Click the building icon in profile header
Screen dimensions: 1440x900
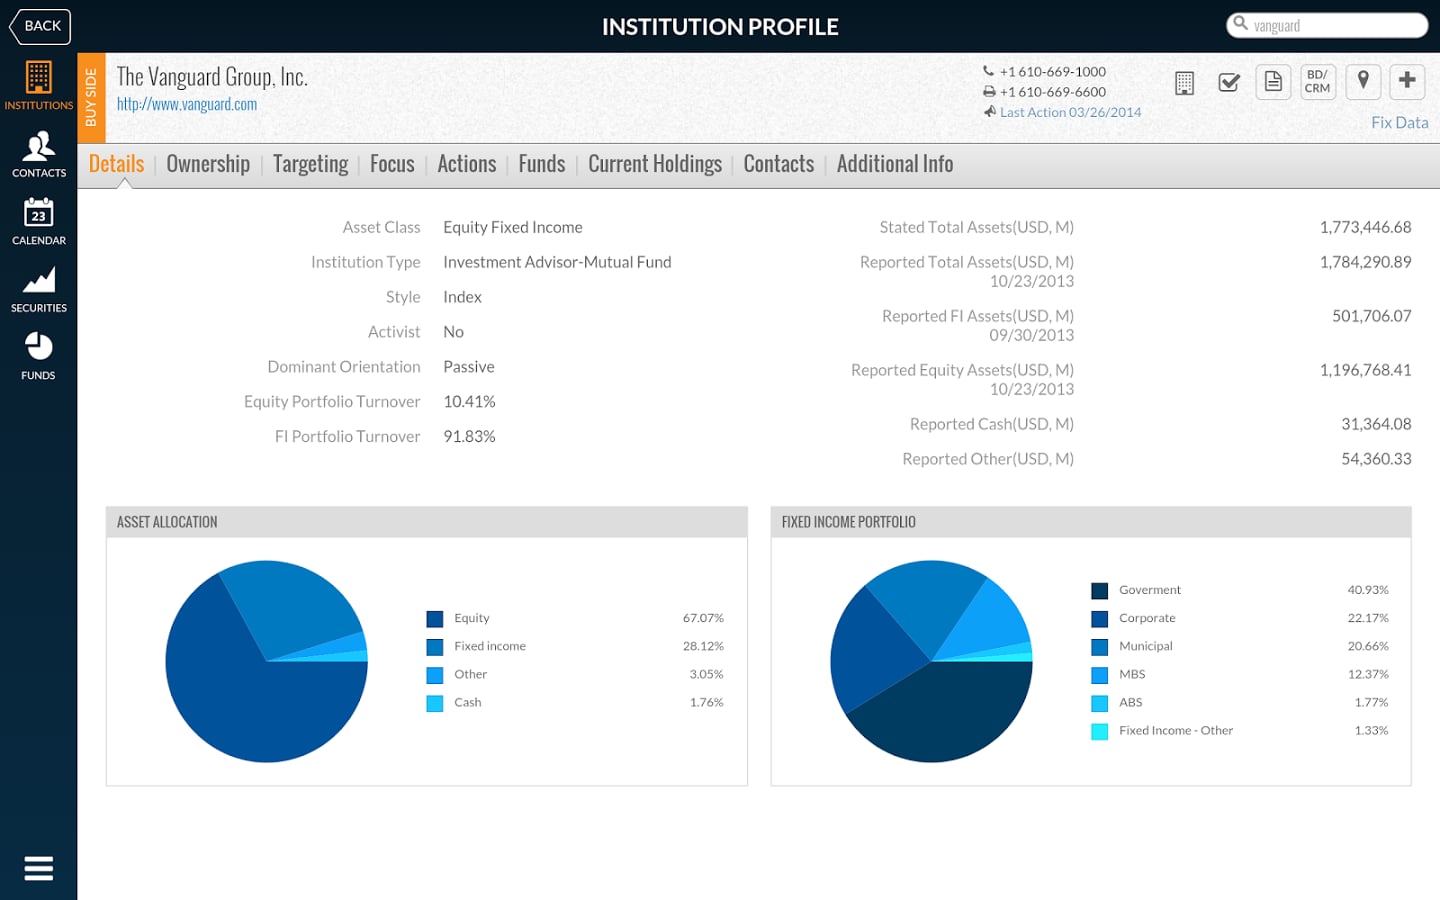[x=1184, y=83]
